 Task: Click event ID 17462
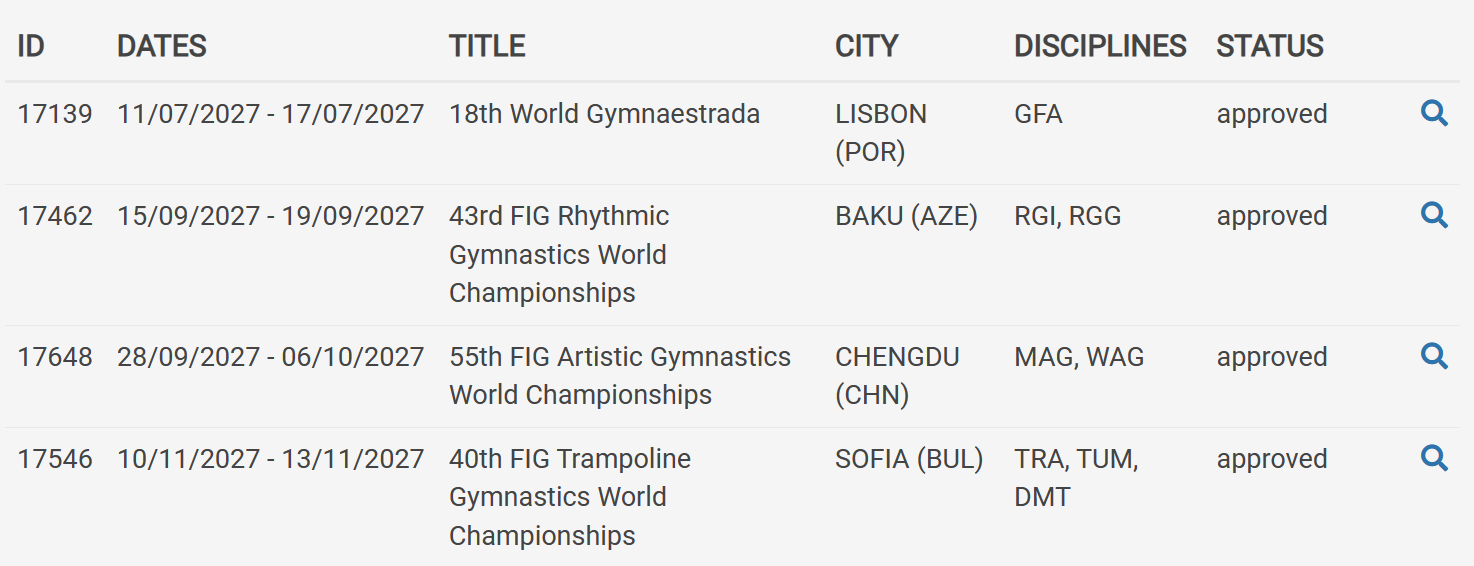click(x=55, y=216)
